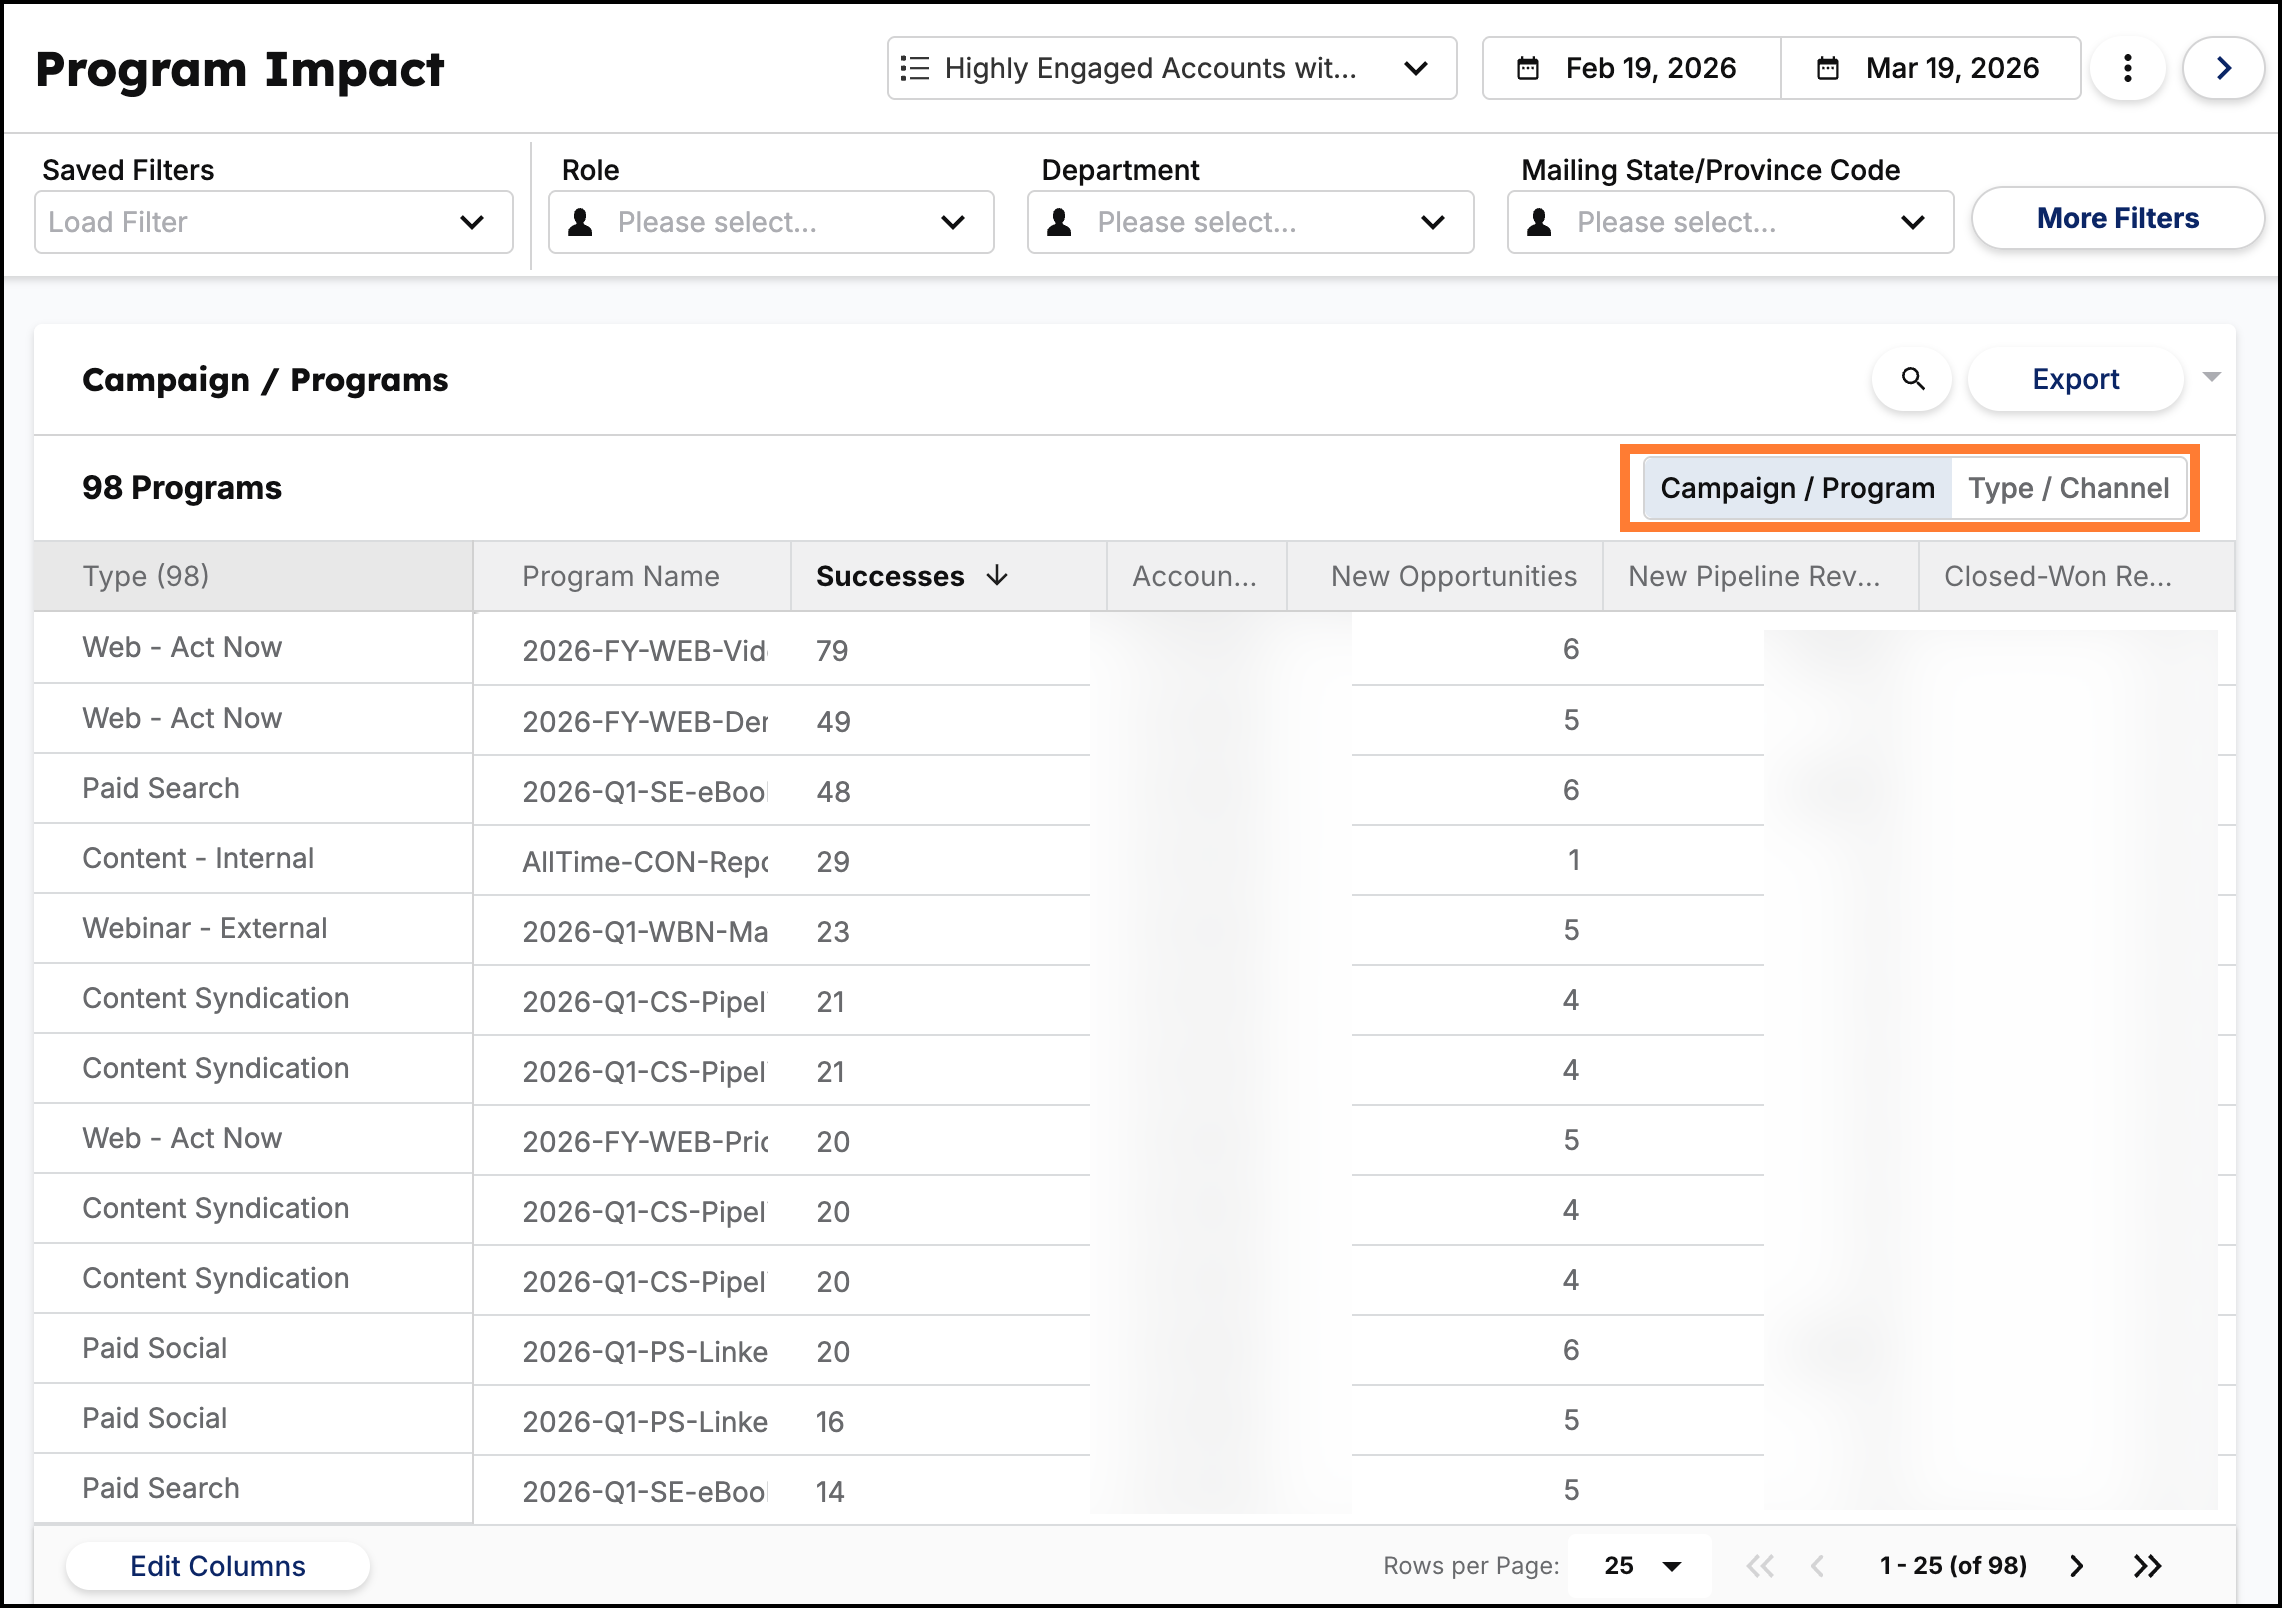This screenshot has height=1608, width=2282.
Task: Click the Content - Internal type cell
Action: pyautogui.click(x=253, y=858)
